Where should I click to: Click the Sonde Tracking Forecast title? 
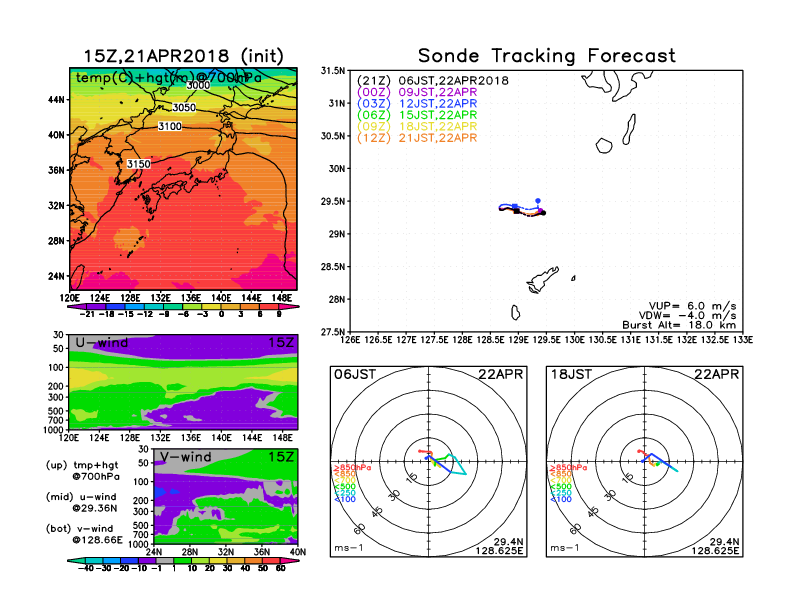tap(547, 56)
